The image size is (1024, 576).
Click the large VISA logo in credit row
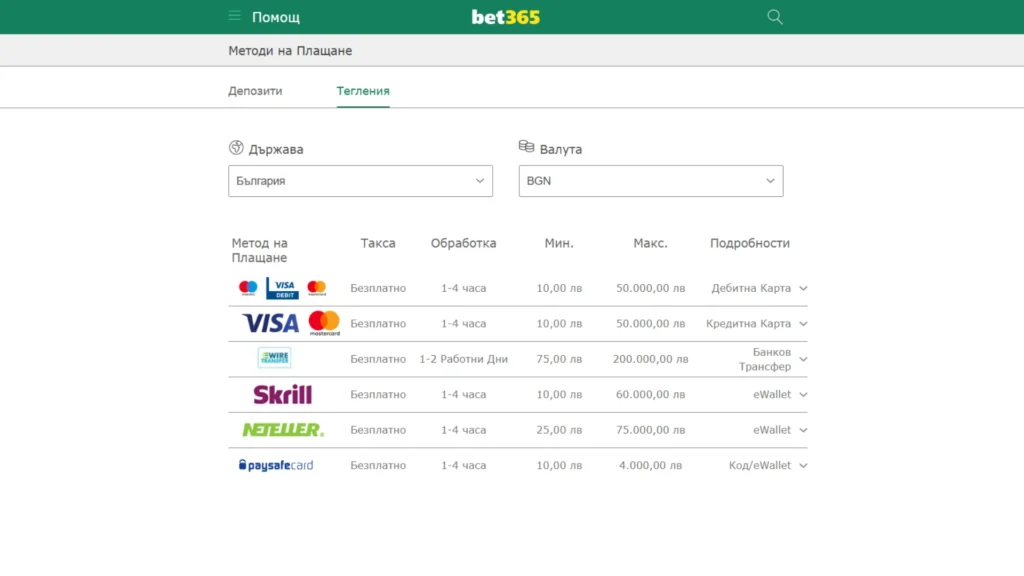pyautogui.click(x=270, y=323)
